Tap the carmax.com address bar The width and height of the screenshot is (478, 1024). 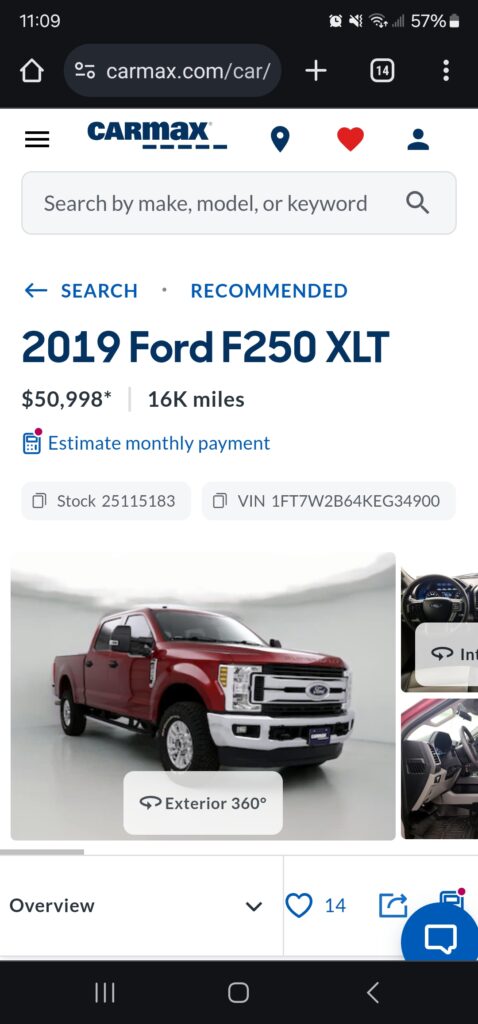173,71
